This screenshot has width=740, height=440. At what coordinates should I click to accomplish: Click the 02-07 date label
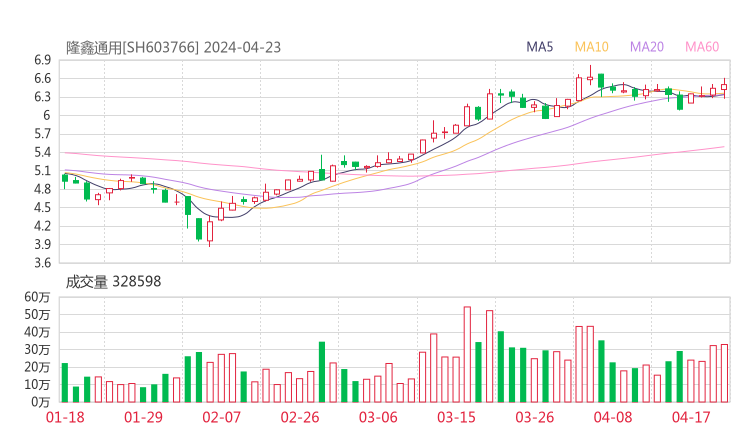pyautogui.click(x=221, y=417)
